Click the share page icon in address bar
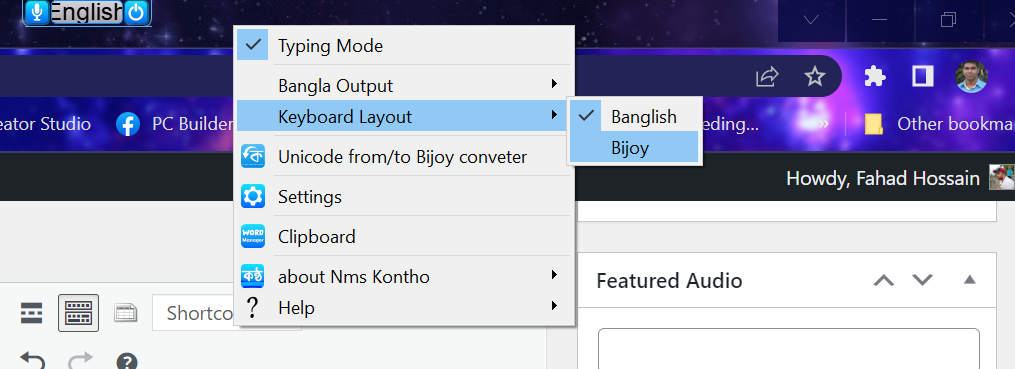This screenshot has height=369, width=1015. point(766,77)
